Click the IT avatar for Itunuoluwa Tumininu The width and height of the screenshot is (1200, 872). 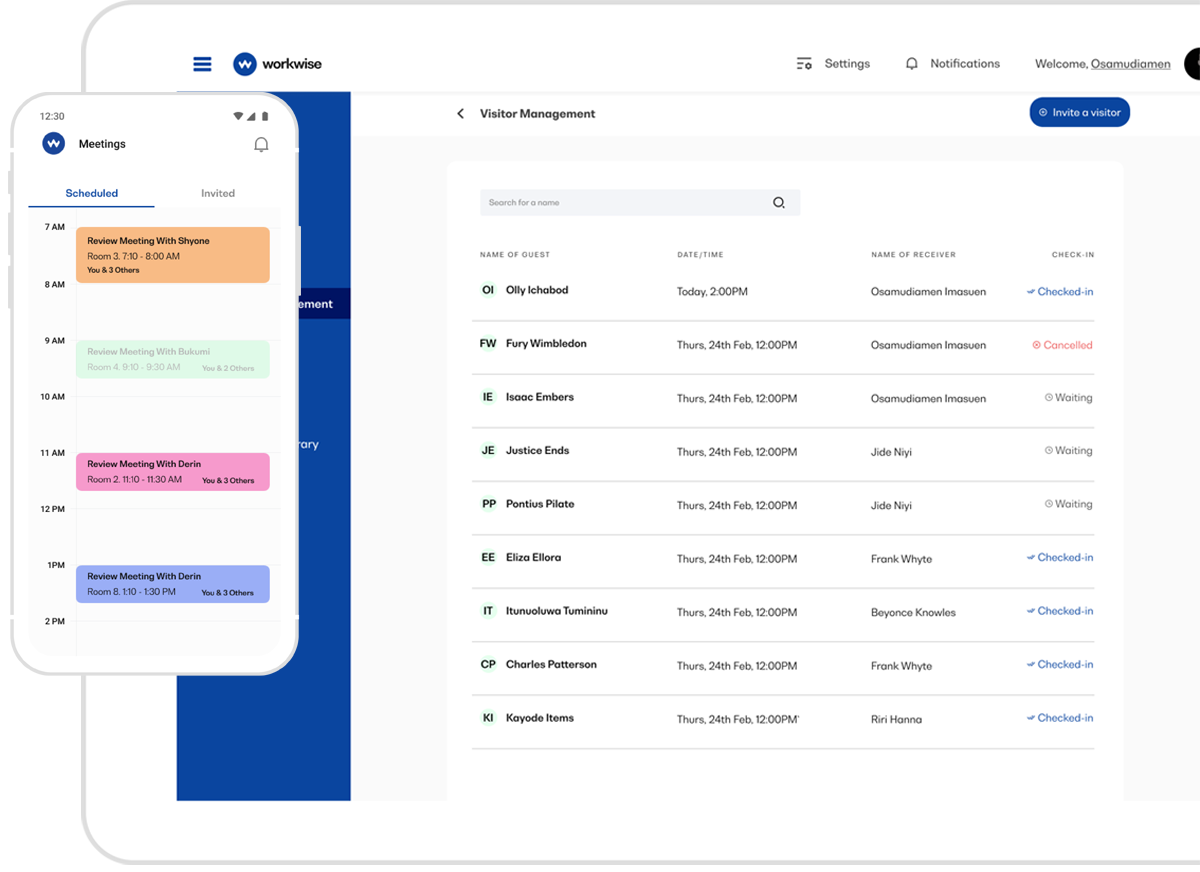point(488,611)
